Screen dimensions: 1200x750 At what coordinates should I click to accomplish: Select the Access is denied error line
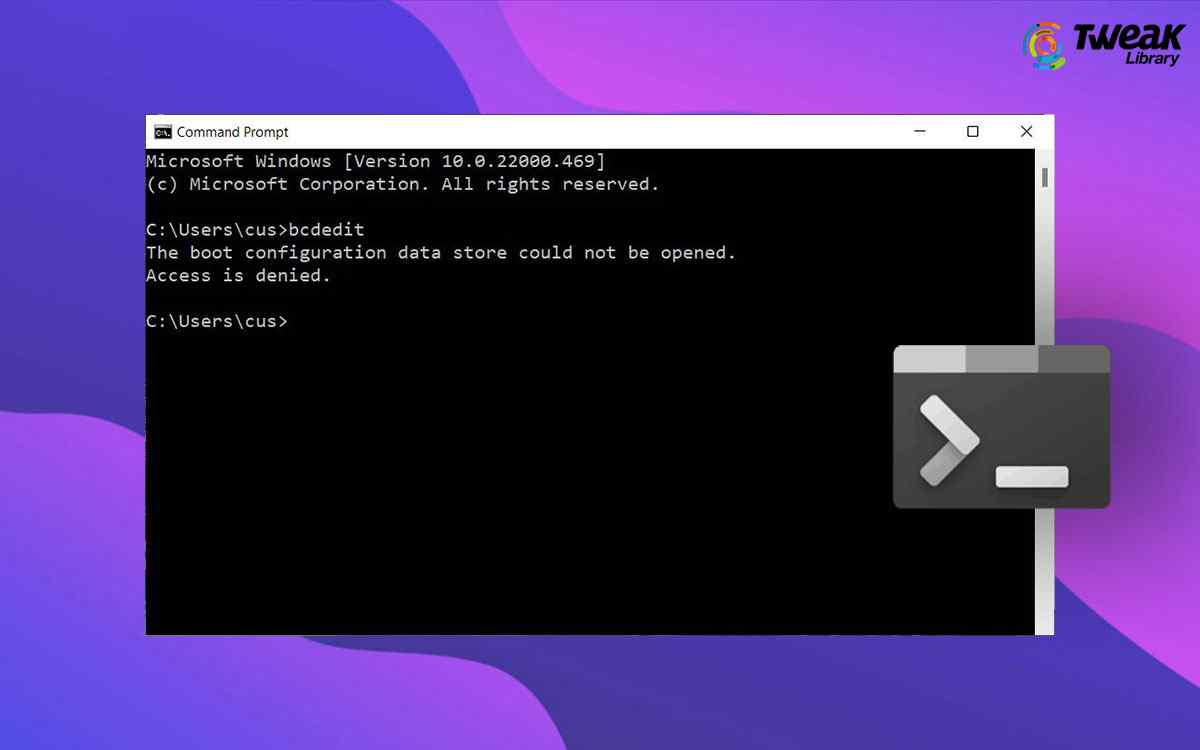pyautogui.click(x=237, y=275)
